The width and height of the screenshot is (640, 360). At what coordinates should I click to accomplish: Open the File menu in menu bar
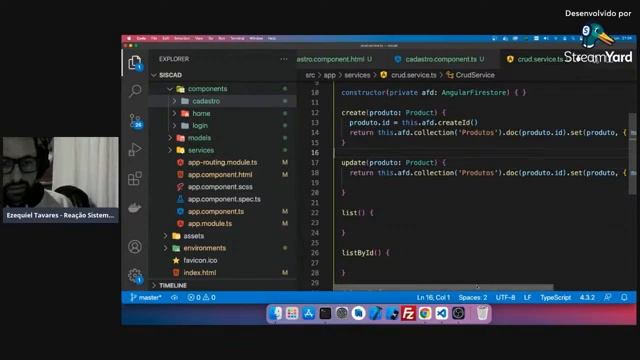tap(154, 38)
